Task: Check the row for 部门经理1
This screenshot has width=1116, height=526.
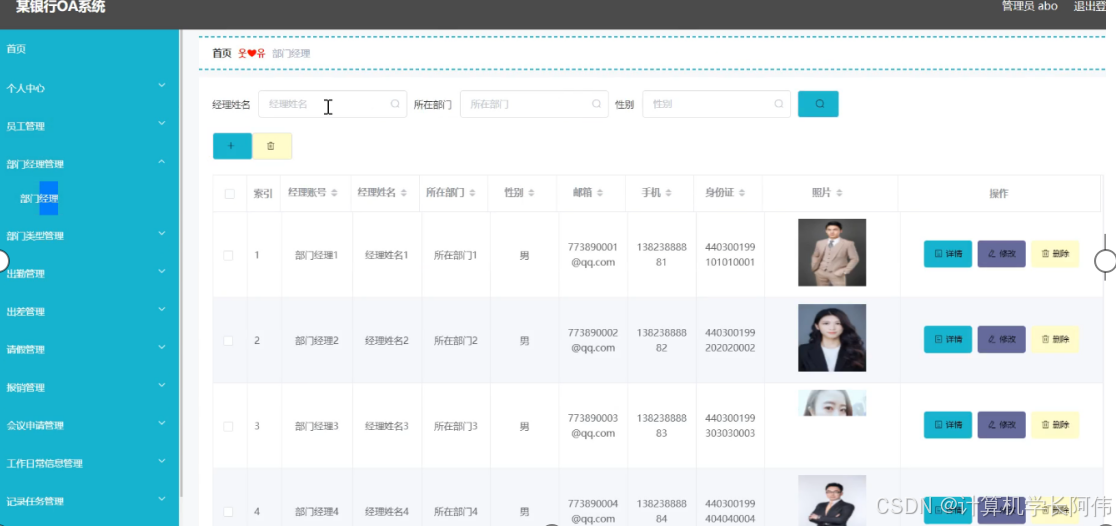Action: click(228, 256)
